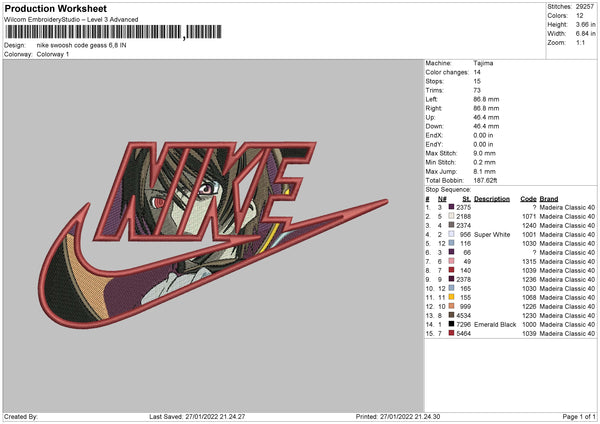This screenshot has height=424, width=600.
Task: Click 'Wilcom EmbroideryStudio – Level 3 Advanced' text
Action: coord(71,20)
